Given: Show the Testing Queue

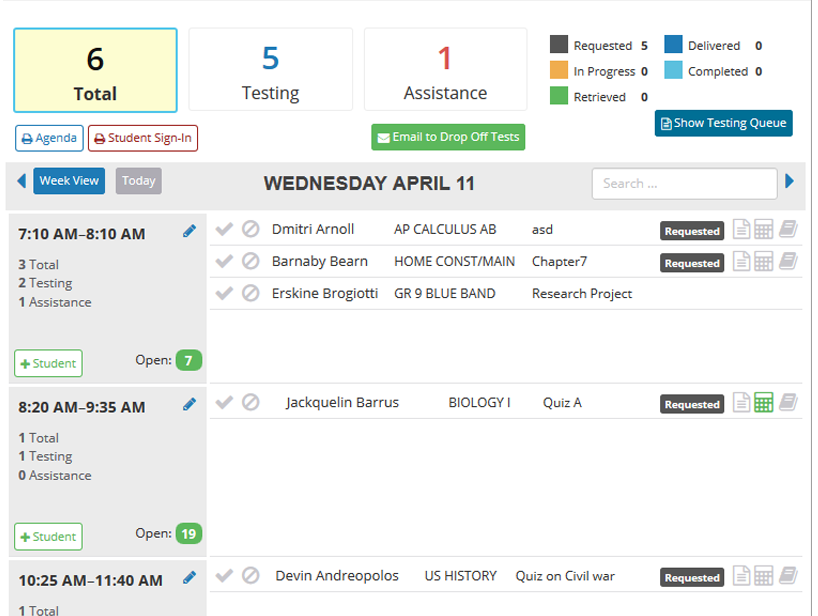Looking at the screenshot, I should click(x=724, y=123).
